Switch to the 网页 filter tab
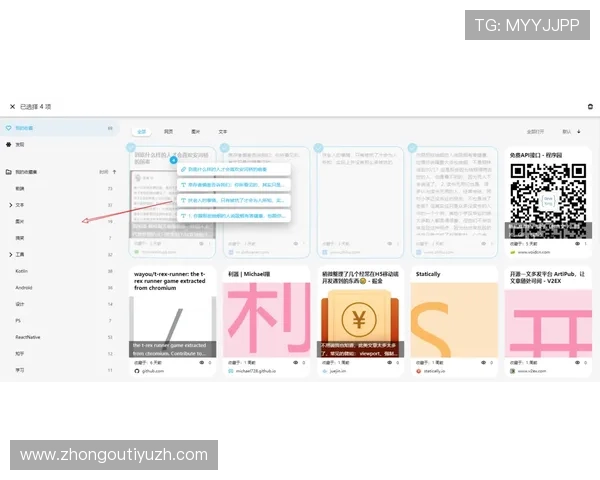This screenshot has height=480, width=600. [169, 131]
